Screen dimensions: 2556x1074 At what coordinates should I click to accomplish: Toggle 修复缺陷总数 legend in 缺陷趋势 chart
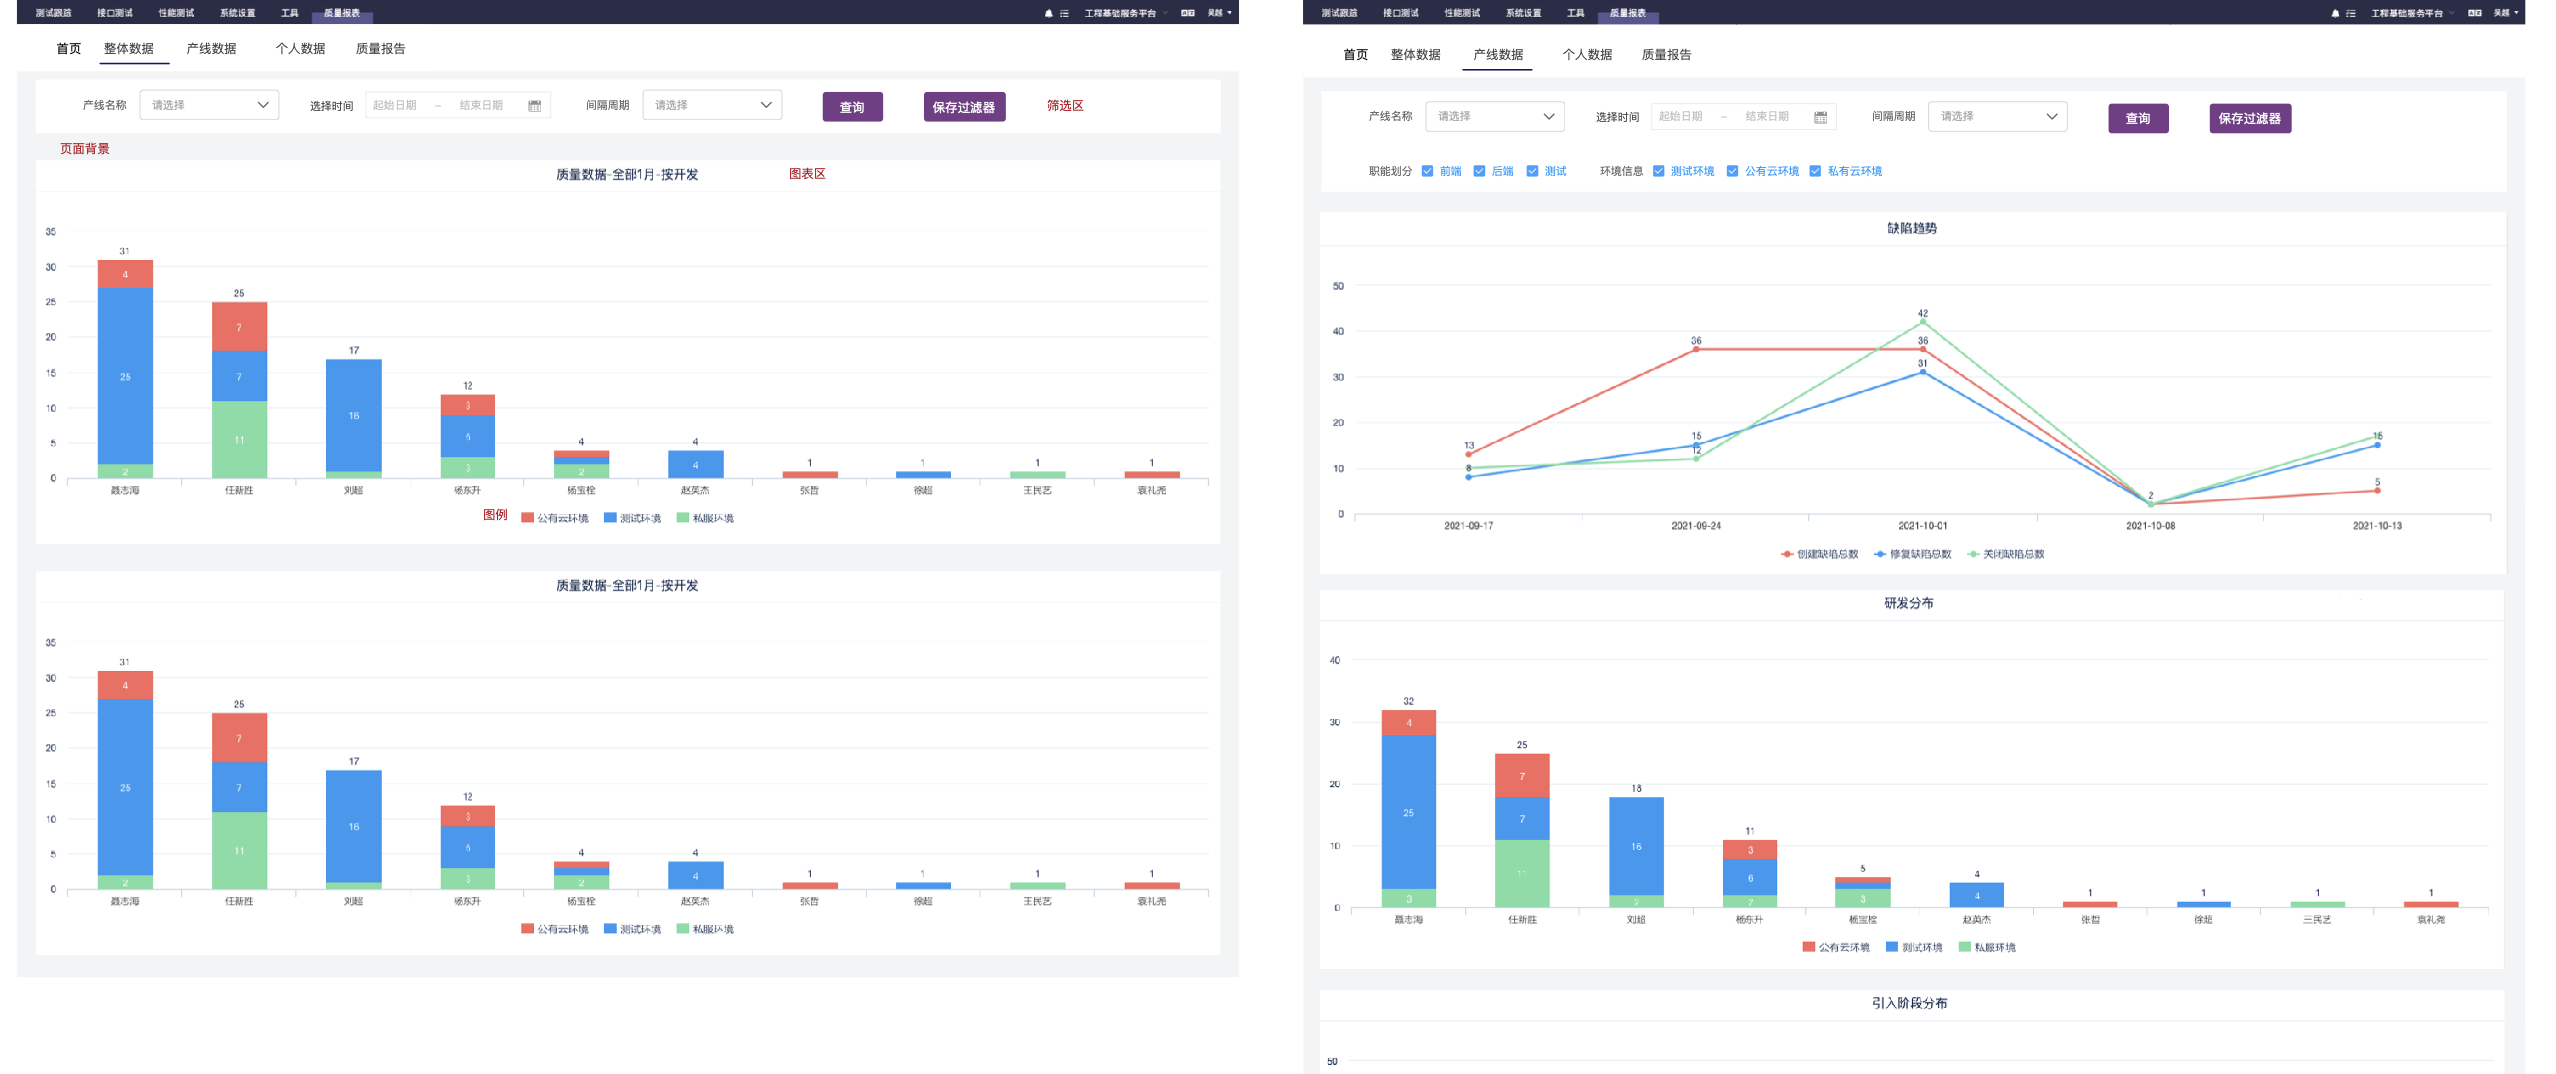tap(1912, 554)
